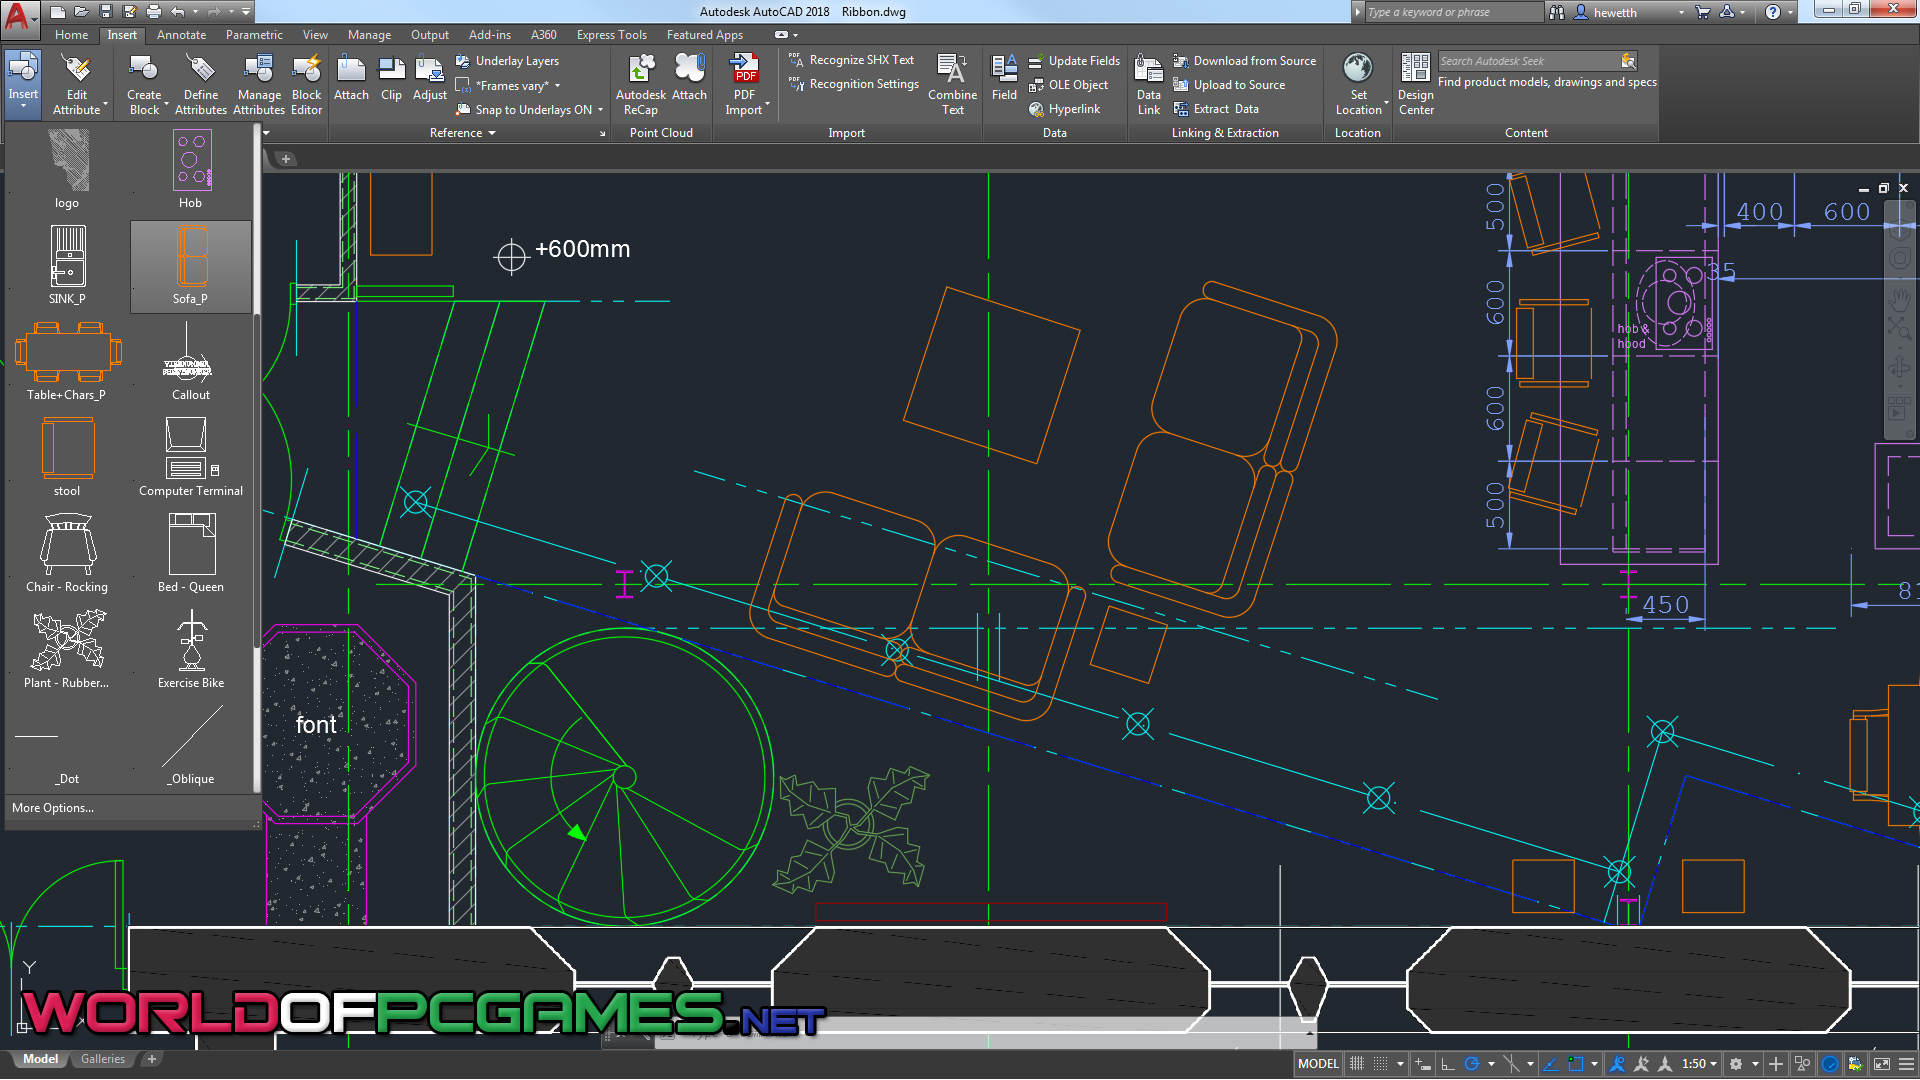This screenshot has width=1920, height=1080.
Task: Open Snap to Underlays ON dropdown
Action: [x=601, y=110]
